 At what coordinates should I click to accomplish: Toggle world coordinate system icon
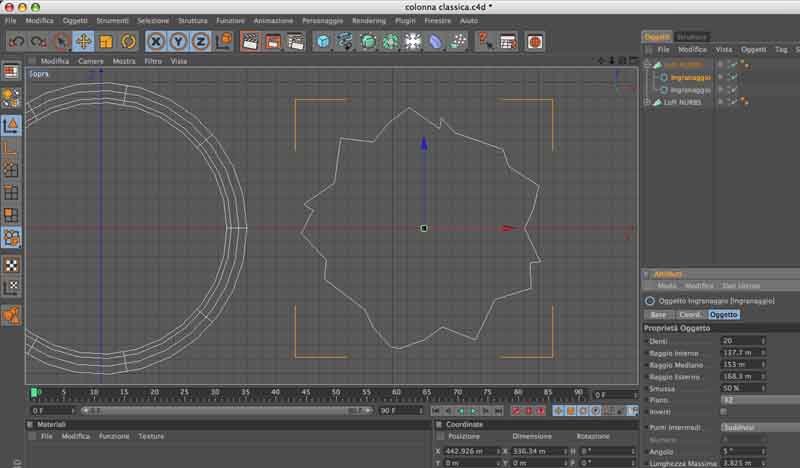point(224,42)
